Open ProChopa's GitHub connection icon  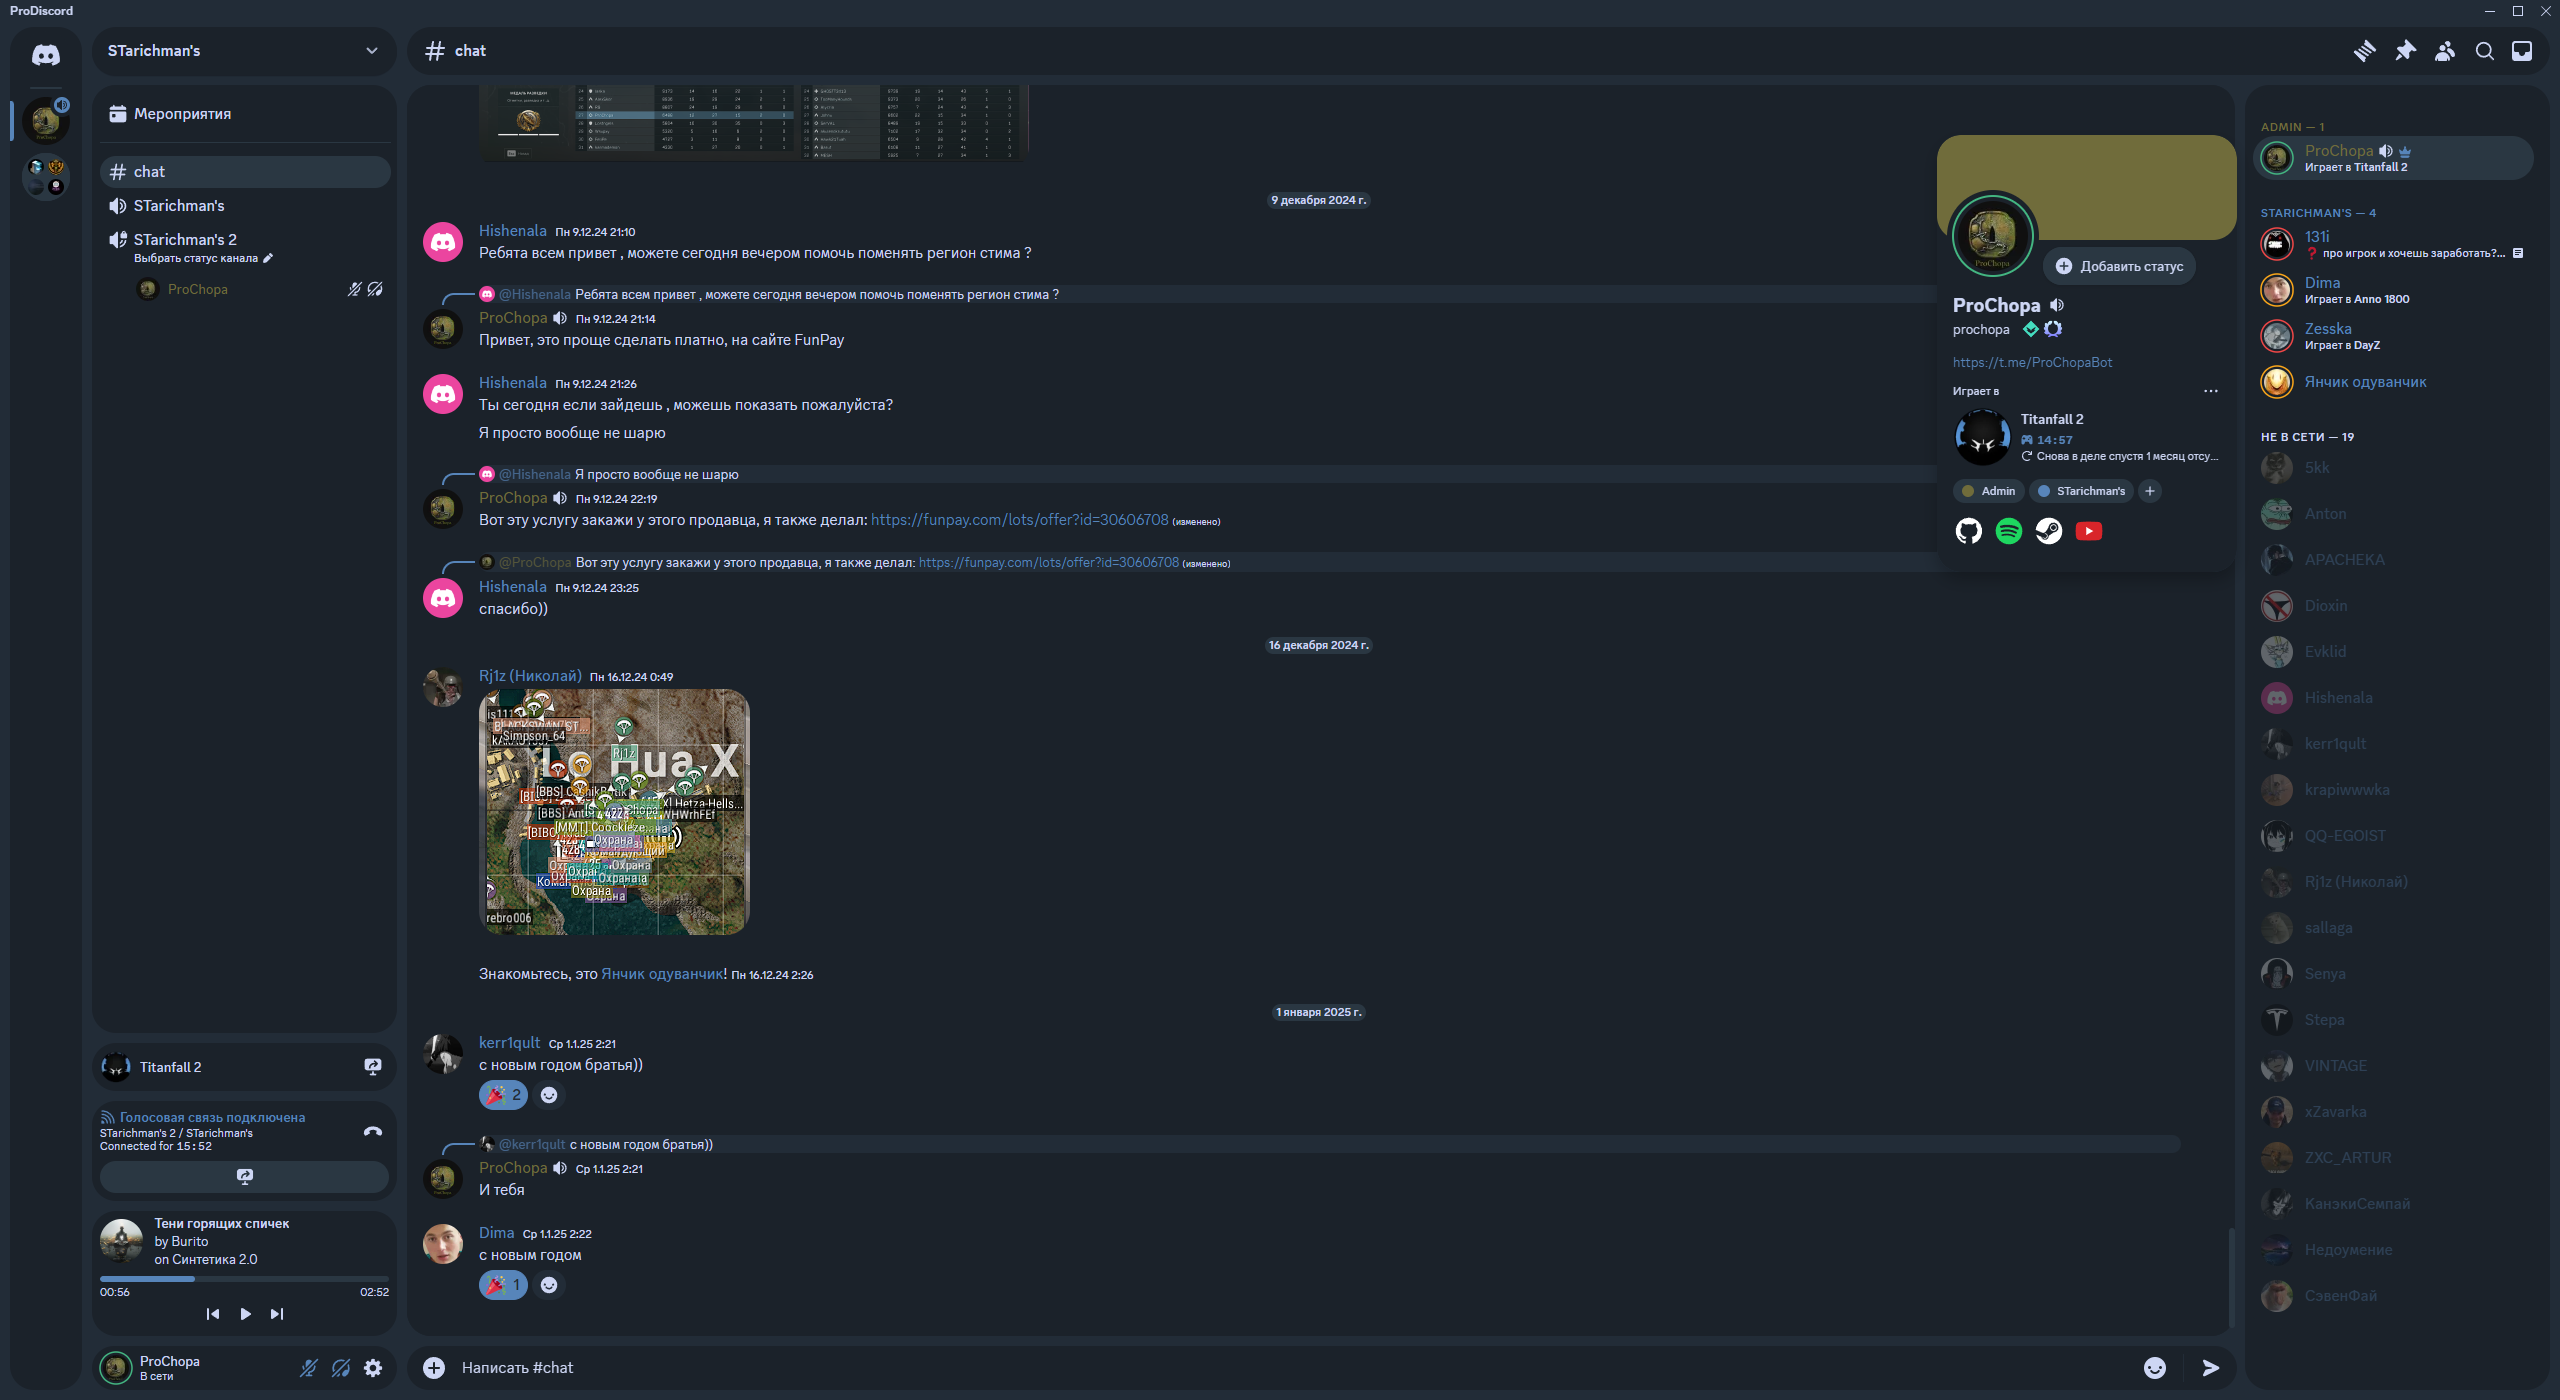tap(1968, 531)
